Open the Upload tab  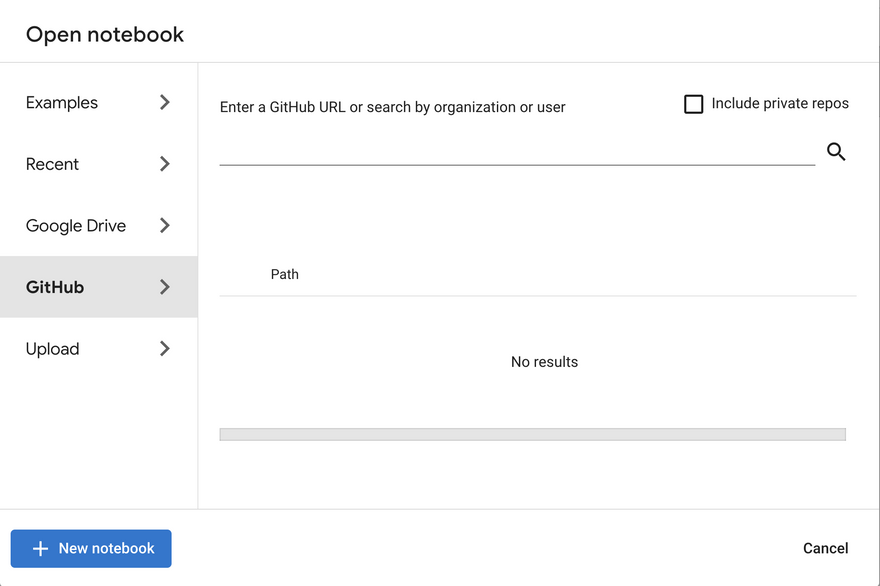tap(99, 349)
